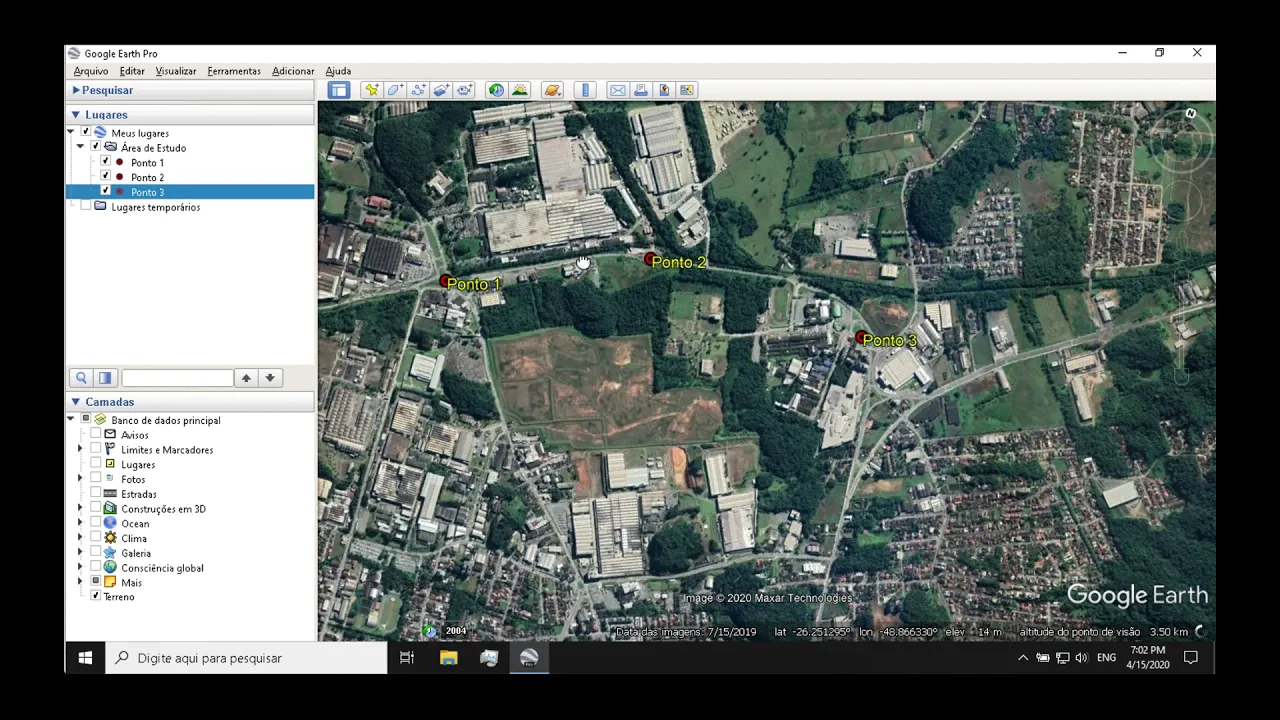The image size is (1280, 720).
Task: Open the planet switcher (Saturn) icon
Action: pyautogui.click(x=553, y=90)
